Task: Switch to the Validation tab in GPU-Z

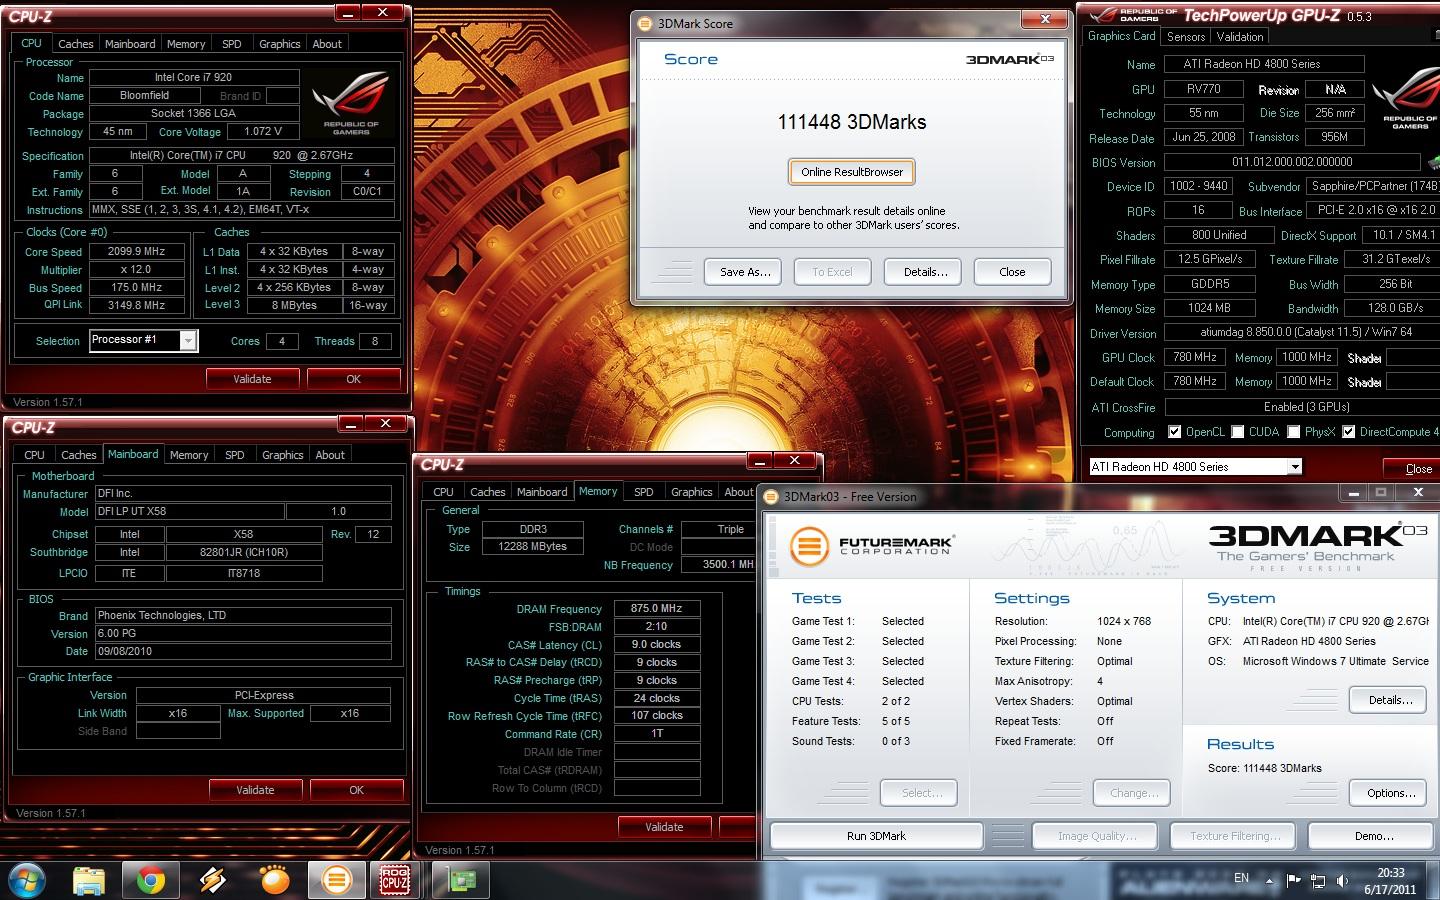Action: [1240, 37]
